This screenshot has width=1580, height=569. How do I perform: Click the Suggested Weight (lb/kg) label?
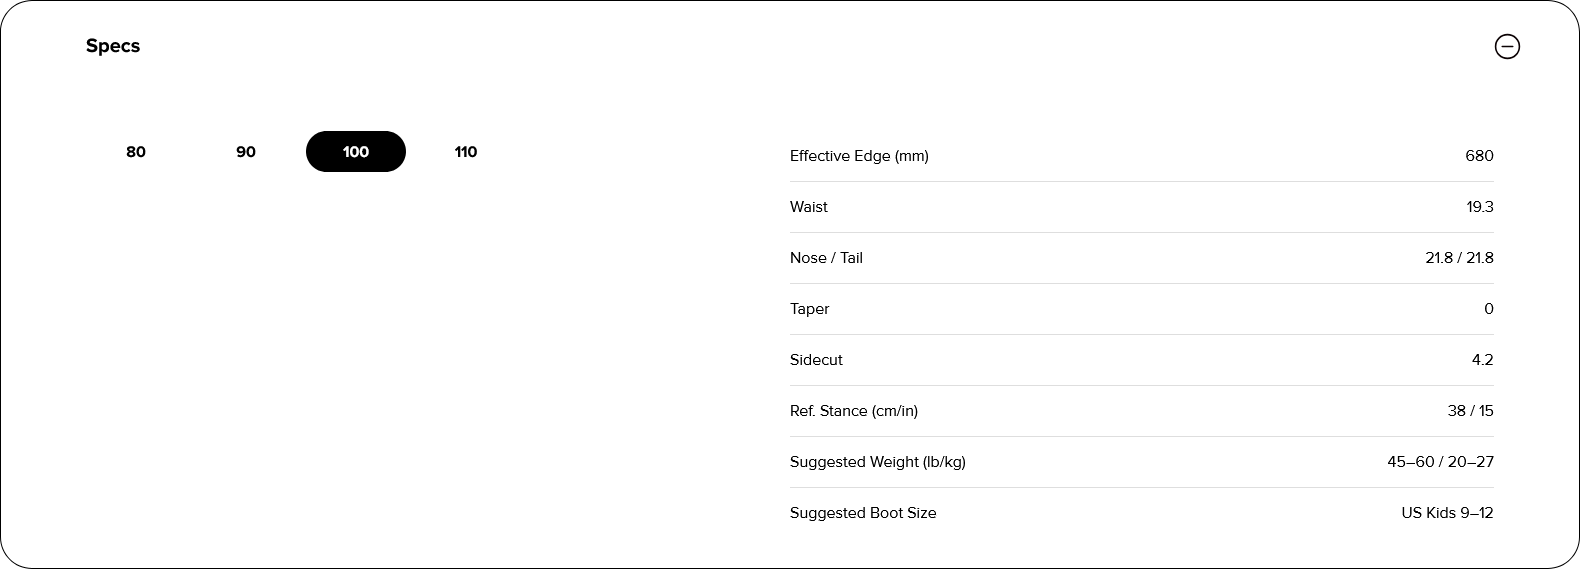point(878,462)
